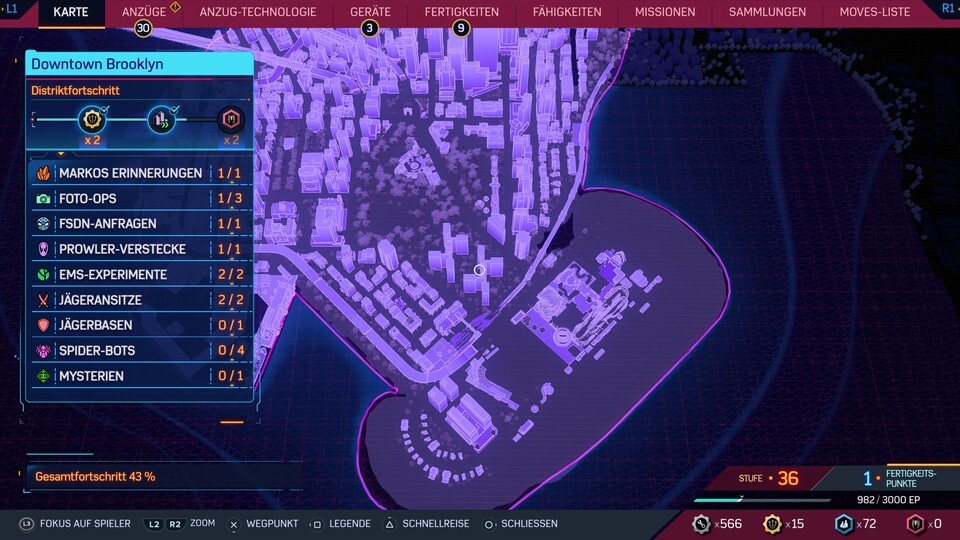Select the SPIDER-BOTS row
This screenshot has width=960, height=540.
click(140, 351)
